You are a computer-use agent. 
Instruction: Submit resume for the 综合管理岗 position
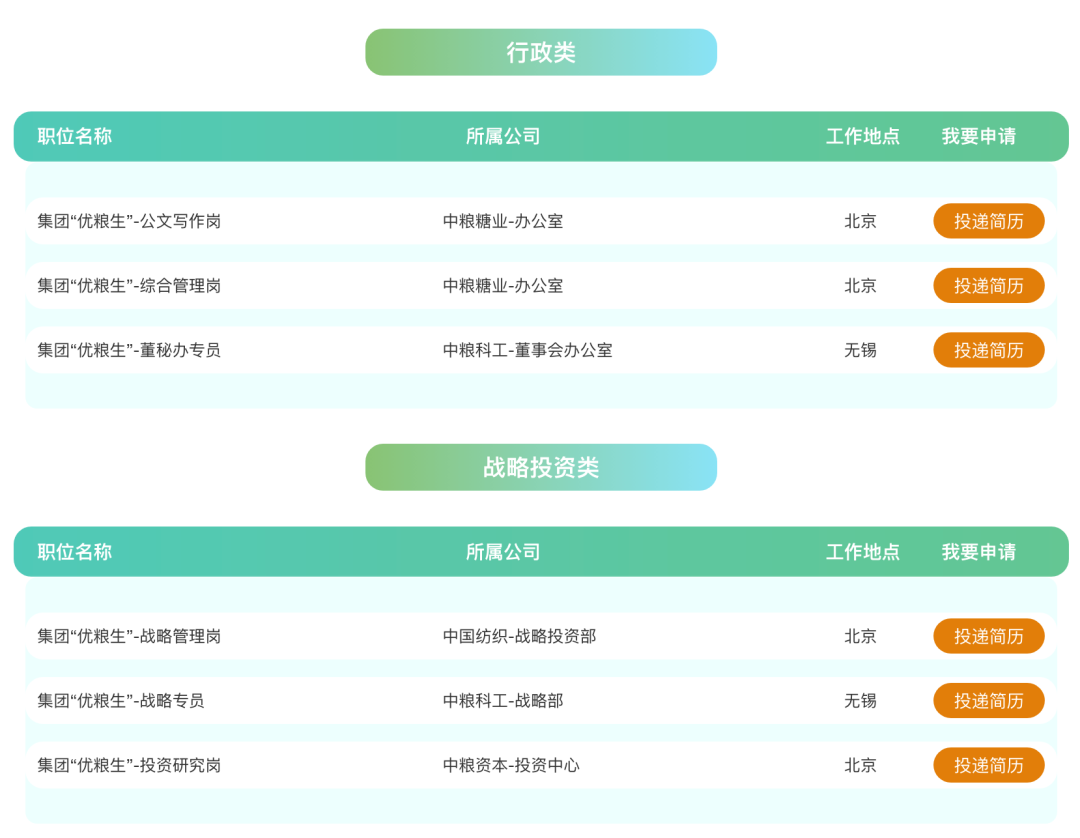[988, 286]
